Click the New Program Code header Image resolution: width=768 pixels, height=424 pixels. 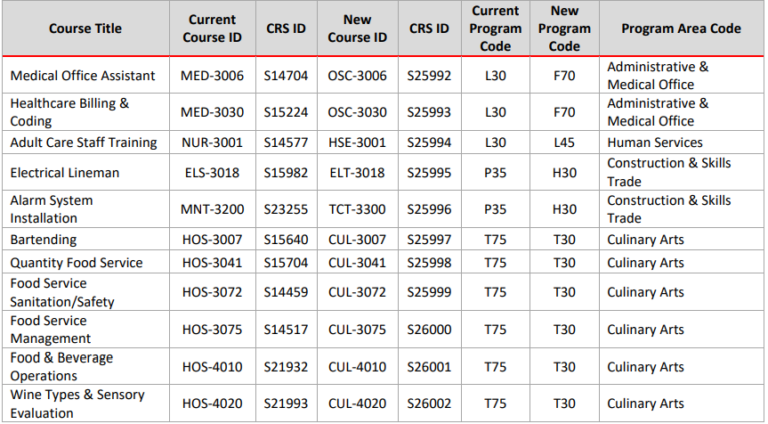pos(564,28)
